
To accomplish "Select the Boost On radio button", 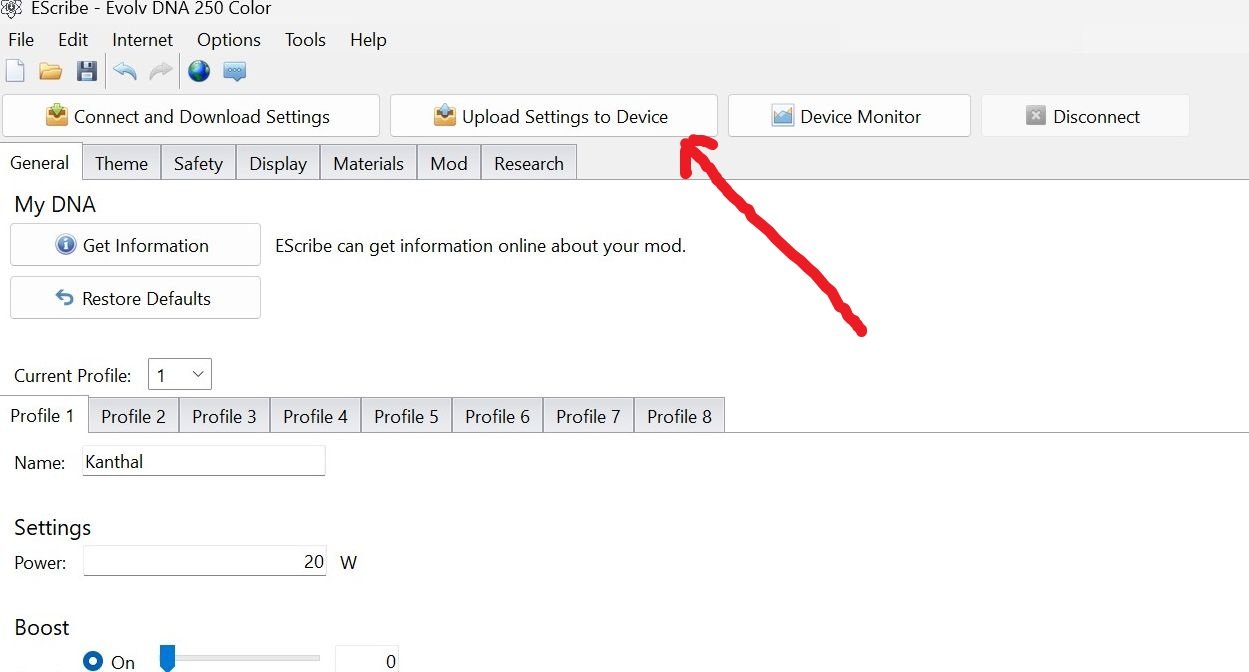I will point(94,661).
